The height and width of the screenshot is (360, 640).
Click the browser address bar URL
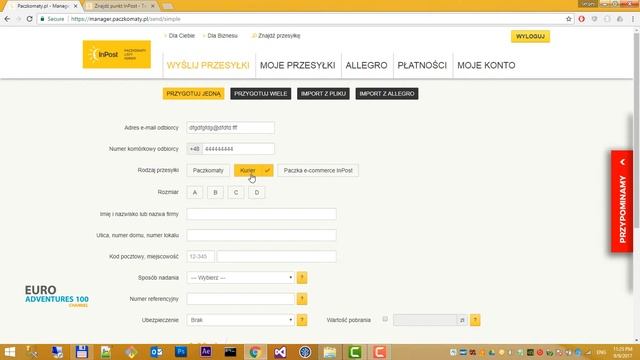pyautogui.click(x=126, y=19)
